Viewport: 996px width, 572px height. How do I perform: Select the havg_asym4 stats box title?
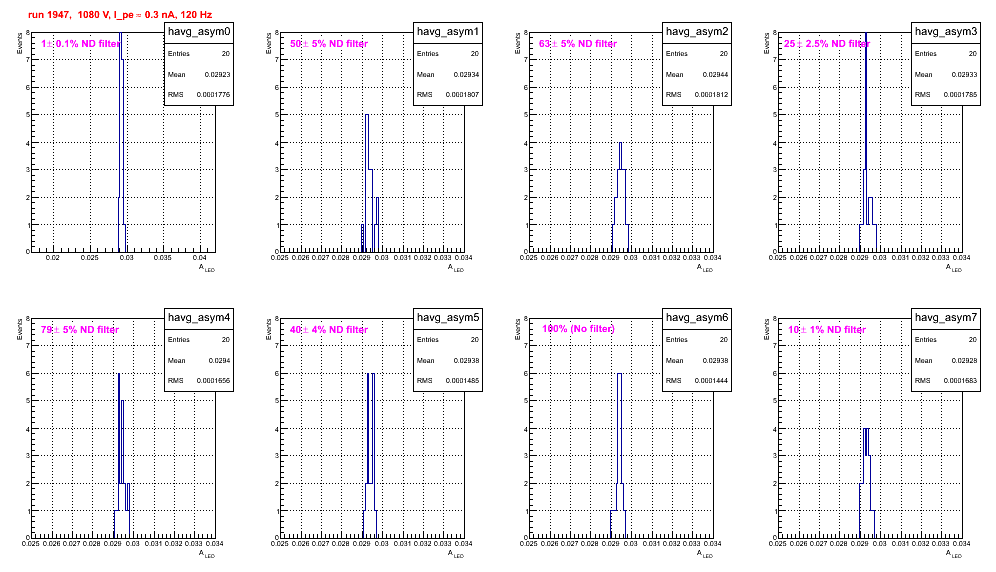click(x=199, y=318)
